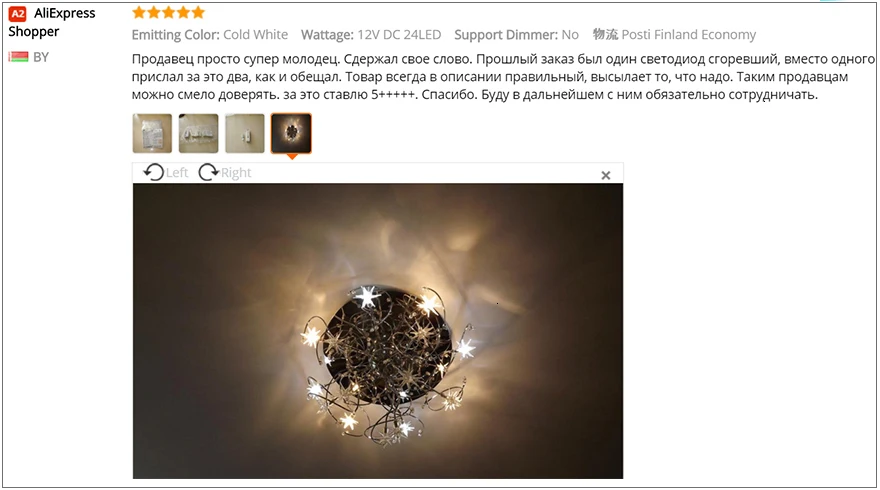Click the Russian review text paragraph
The height and width of the screenshot is (490, 880).
click(503, 77)
